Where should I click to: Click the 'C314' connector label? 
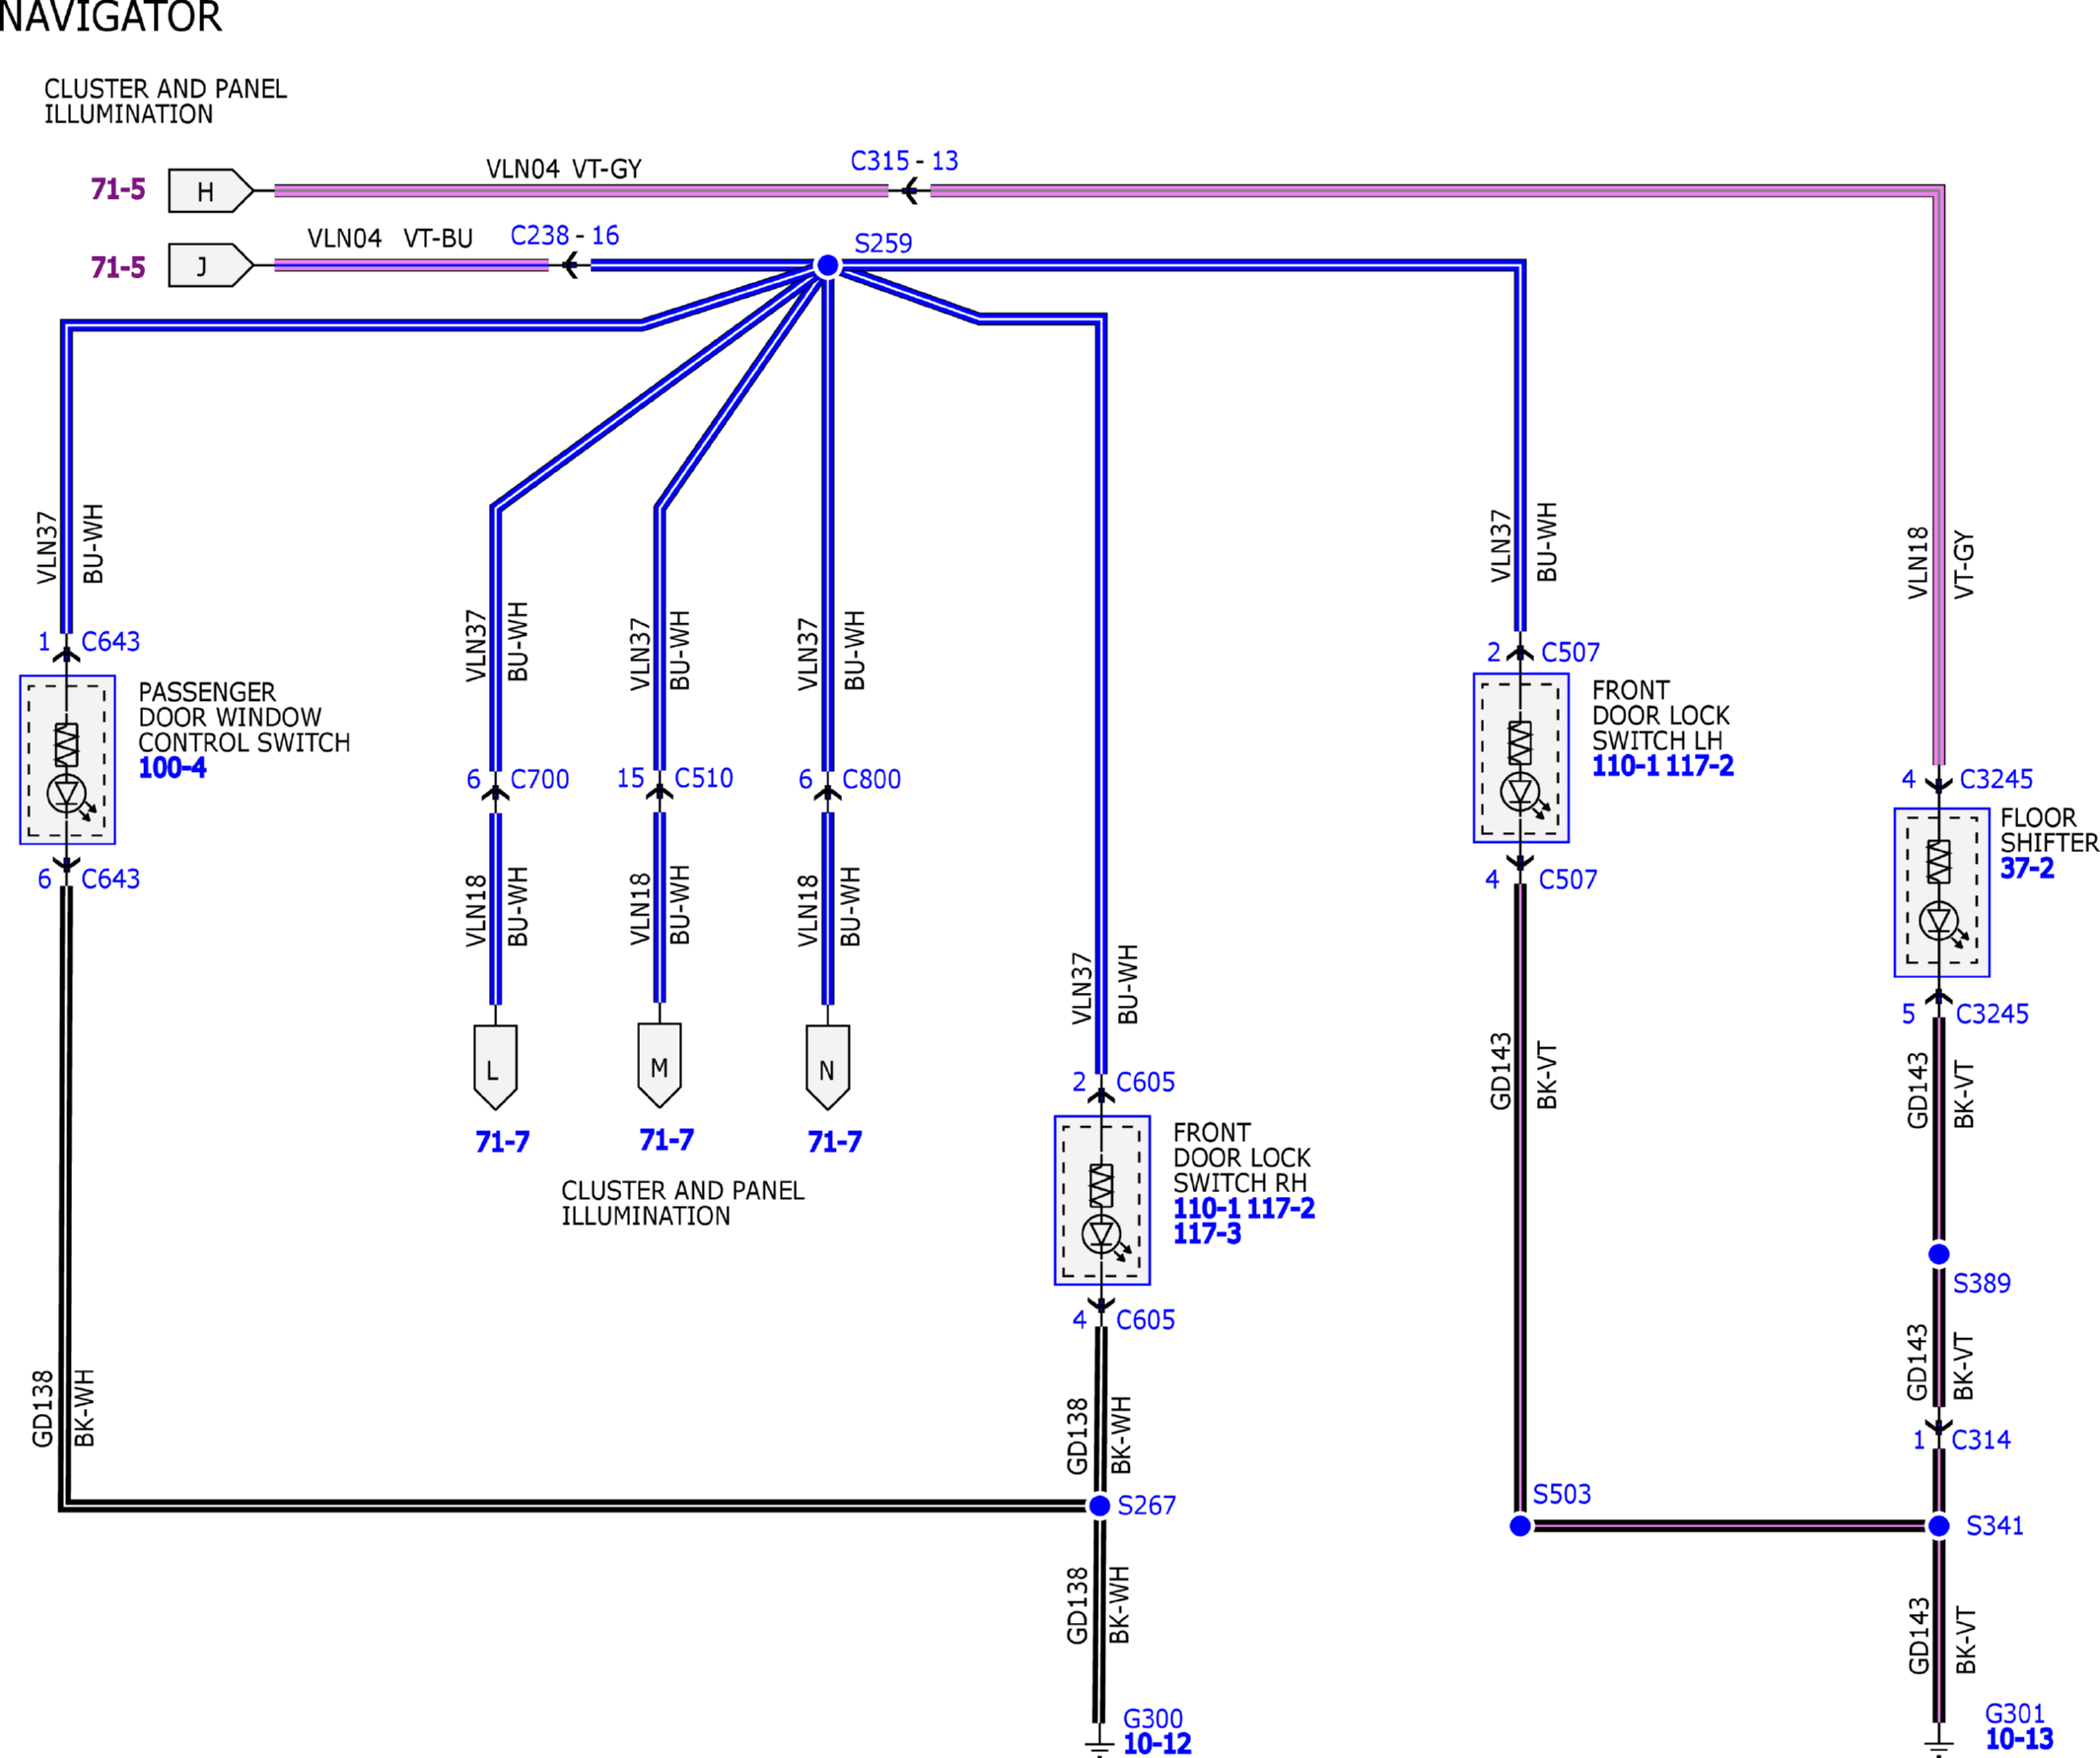click(1980, 1441)
